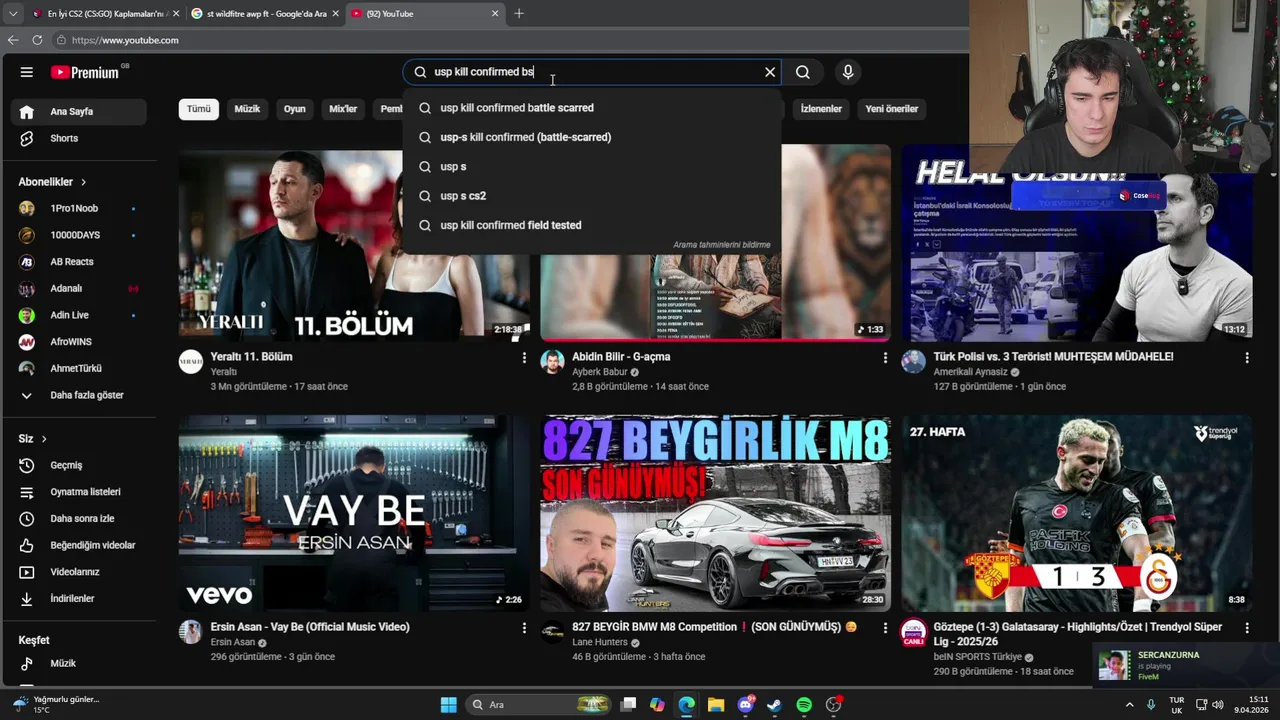Open the YouTube guide hamburger menu

(27, 72)
